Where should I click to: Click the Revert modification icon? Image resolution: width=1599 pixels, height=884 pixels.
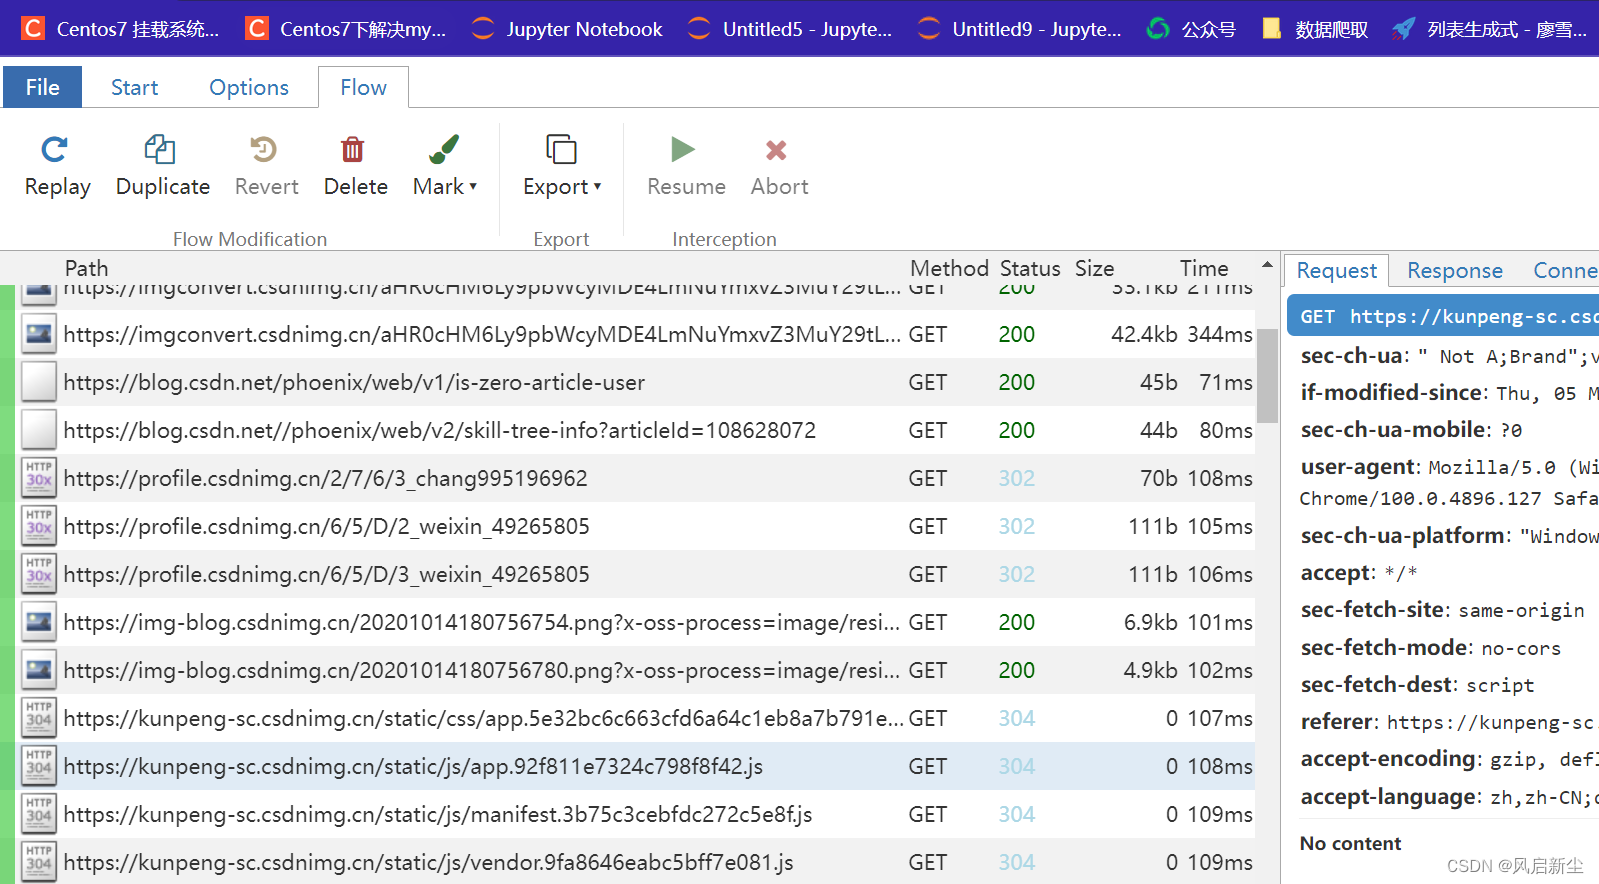264,150
